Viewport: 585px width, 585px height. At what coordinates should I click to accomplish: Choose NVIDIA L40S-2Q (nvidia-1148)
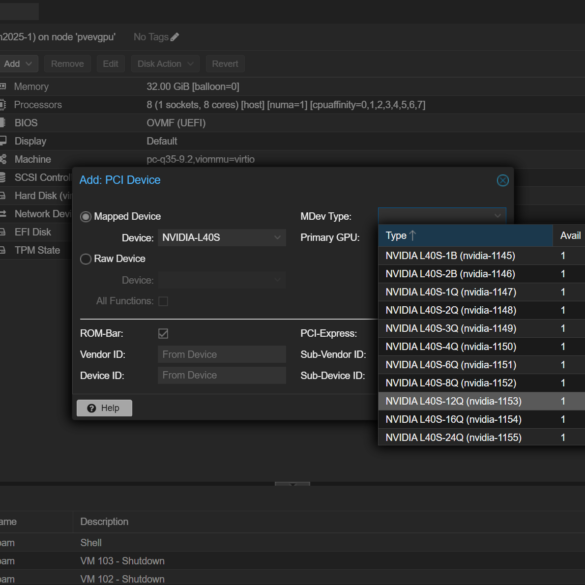click(482, 310)
